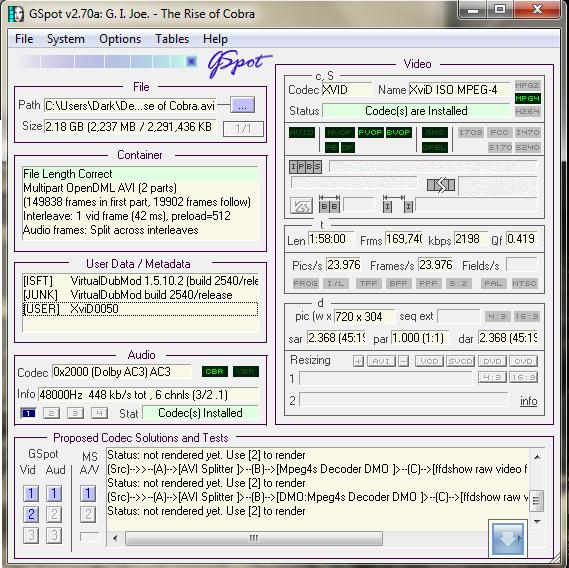
Task: Click MS A/V test button 1
Action: 88,494
